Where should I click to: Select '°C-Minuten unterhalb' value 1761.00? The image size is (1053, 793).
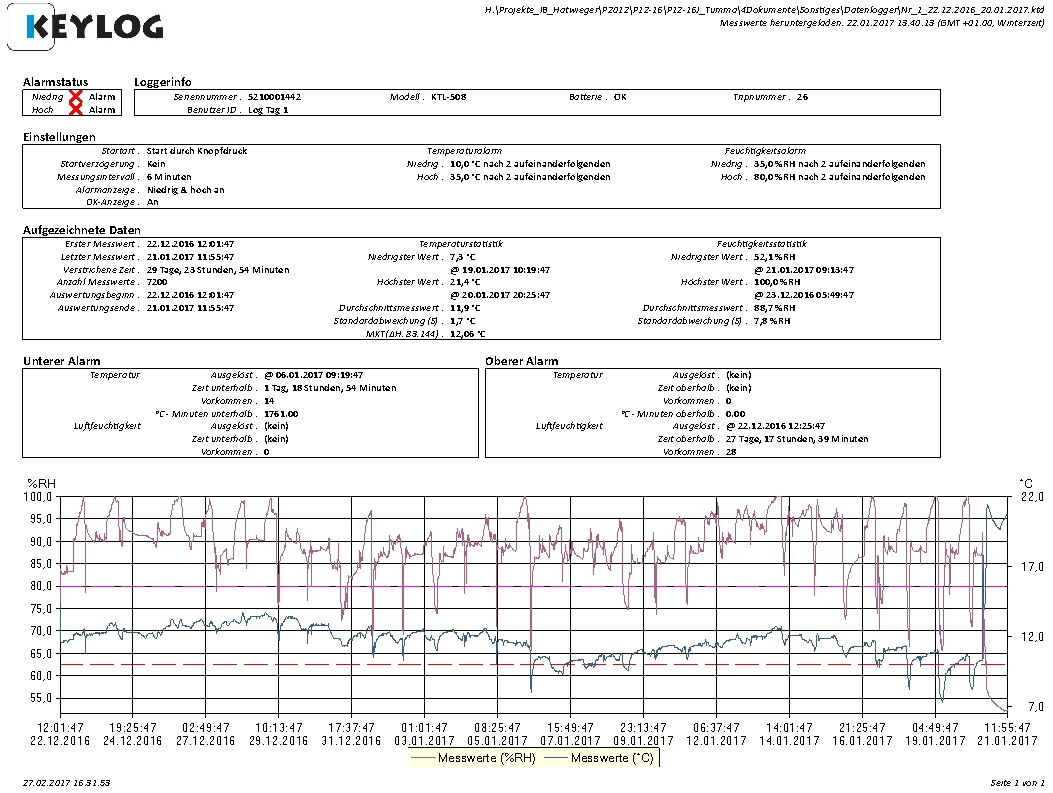tap(281, 414)
